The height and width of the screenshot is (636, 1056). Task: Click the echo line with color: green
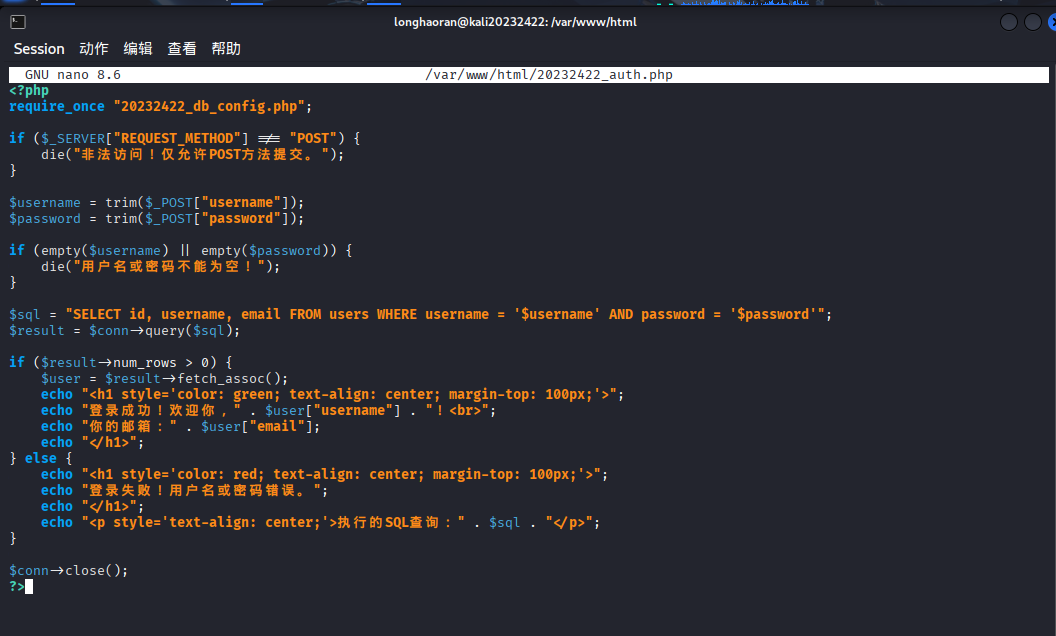(333, 395)
